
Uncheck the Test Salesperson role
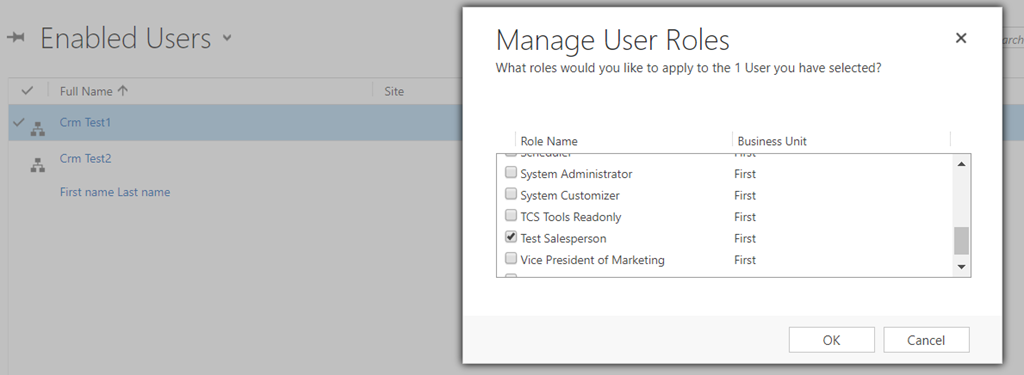pyautogui.click(x=511, y=237)
